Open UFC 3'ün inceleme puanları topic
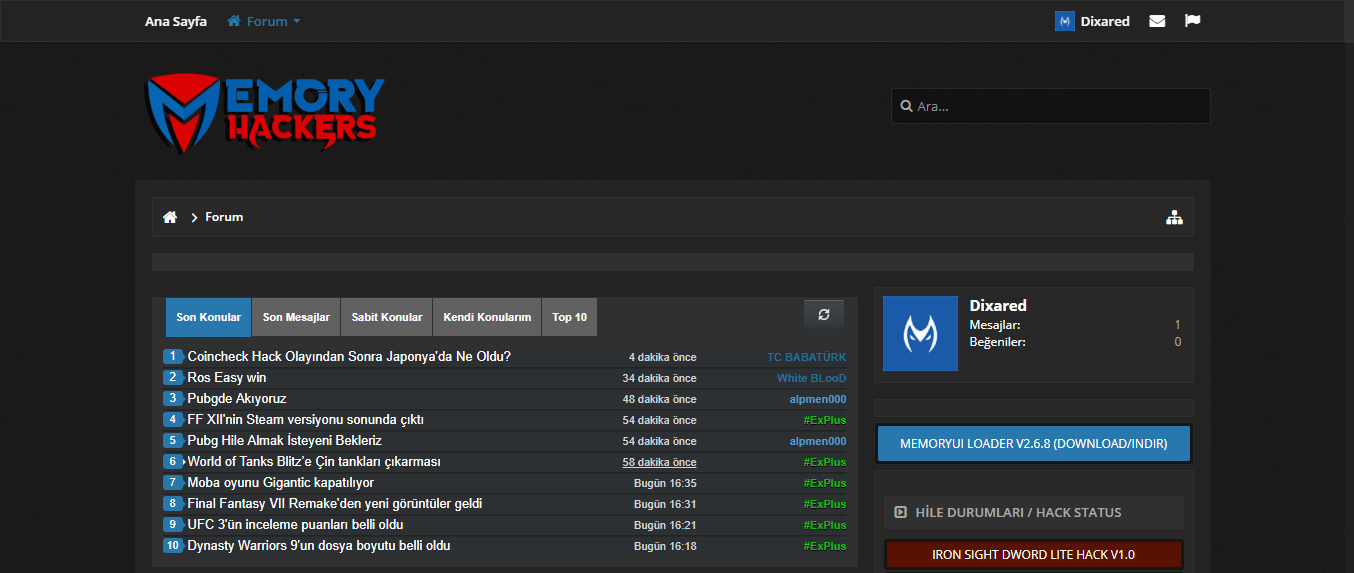The image size is (1354, 573). click(x=296, y=525)
